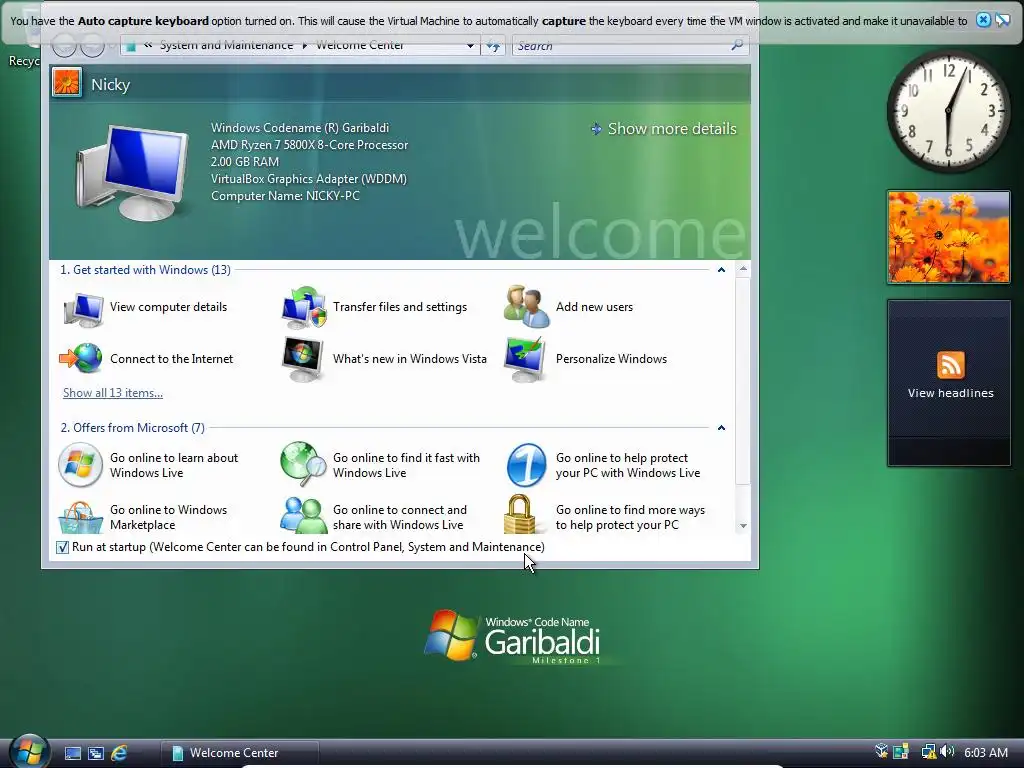Image resolution: width=1024 pixels, height=768 pixels.
Task: Click Show more details
Action: (x=672, y=129)
